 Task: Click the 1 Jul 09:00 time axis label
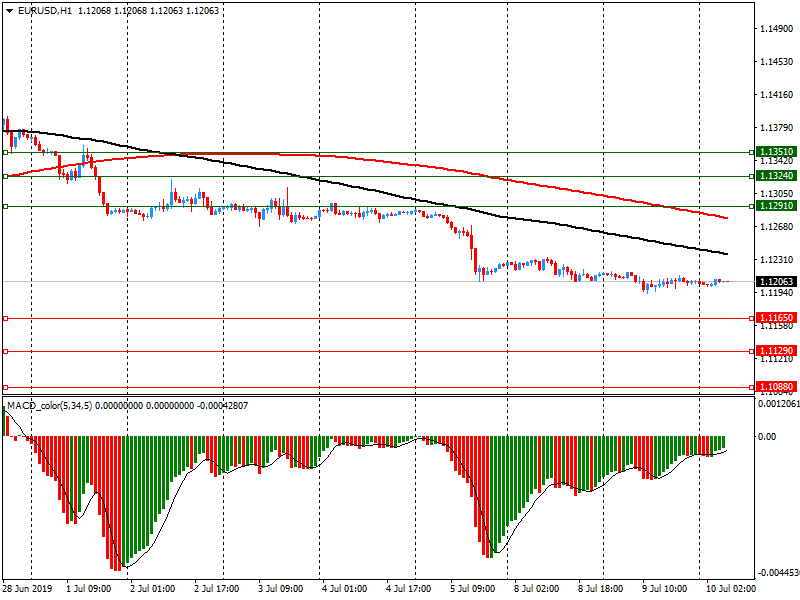point(89,588)
